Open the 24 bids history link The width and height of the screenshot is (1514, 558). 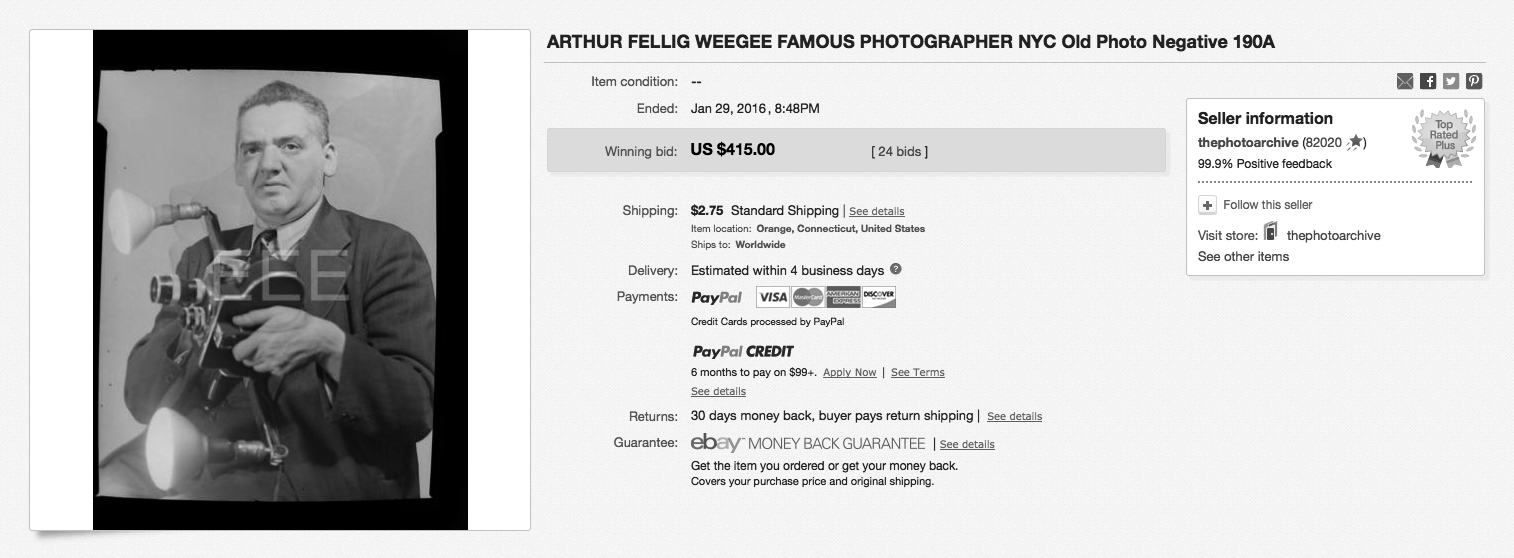pos(899,152)
